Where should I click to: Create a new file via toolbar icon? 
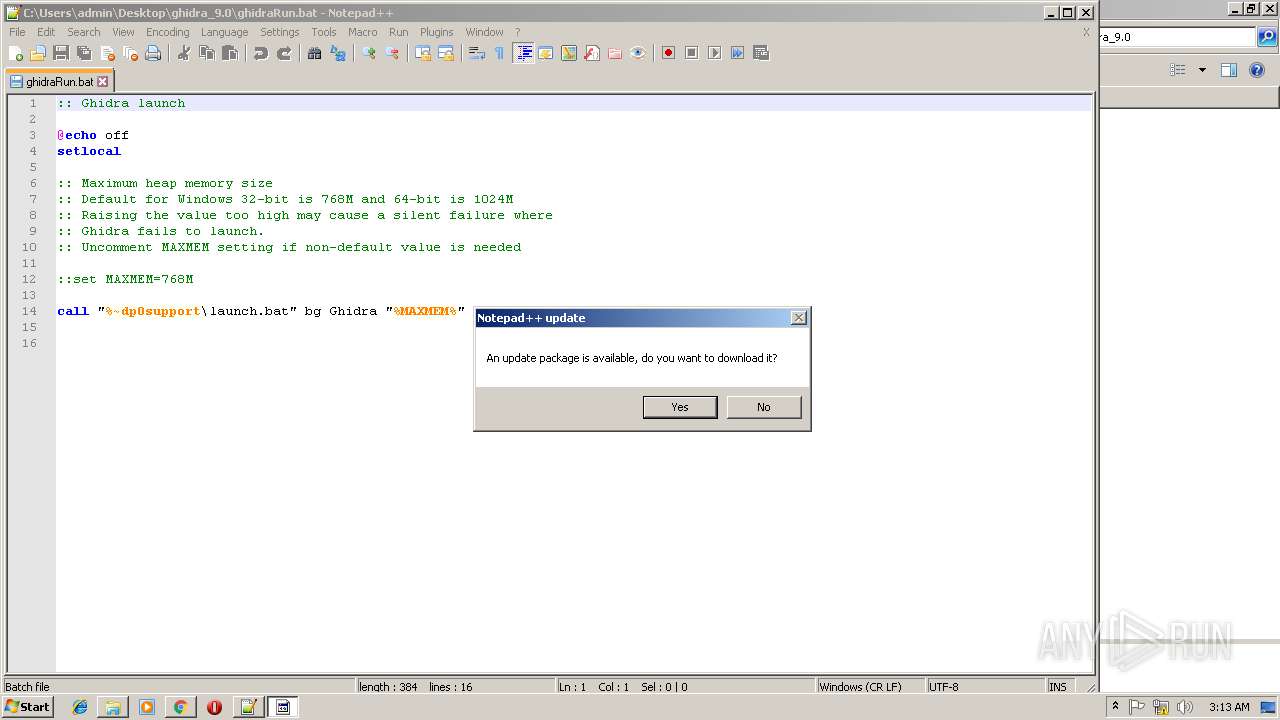pyautogui.click(x=16, y=53)
